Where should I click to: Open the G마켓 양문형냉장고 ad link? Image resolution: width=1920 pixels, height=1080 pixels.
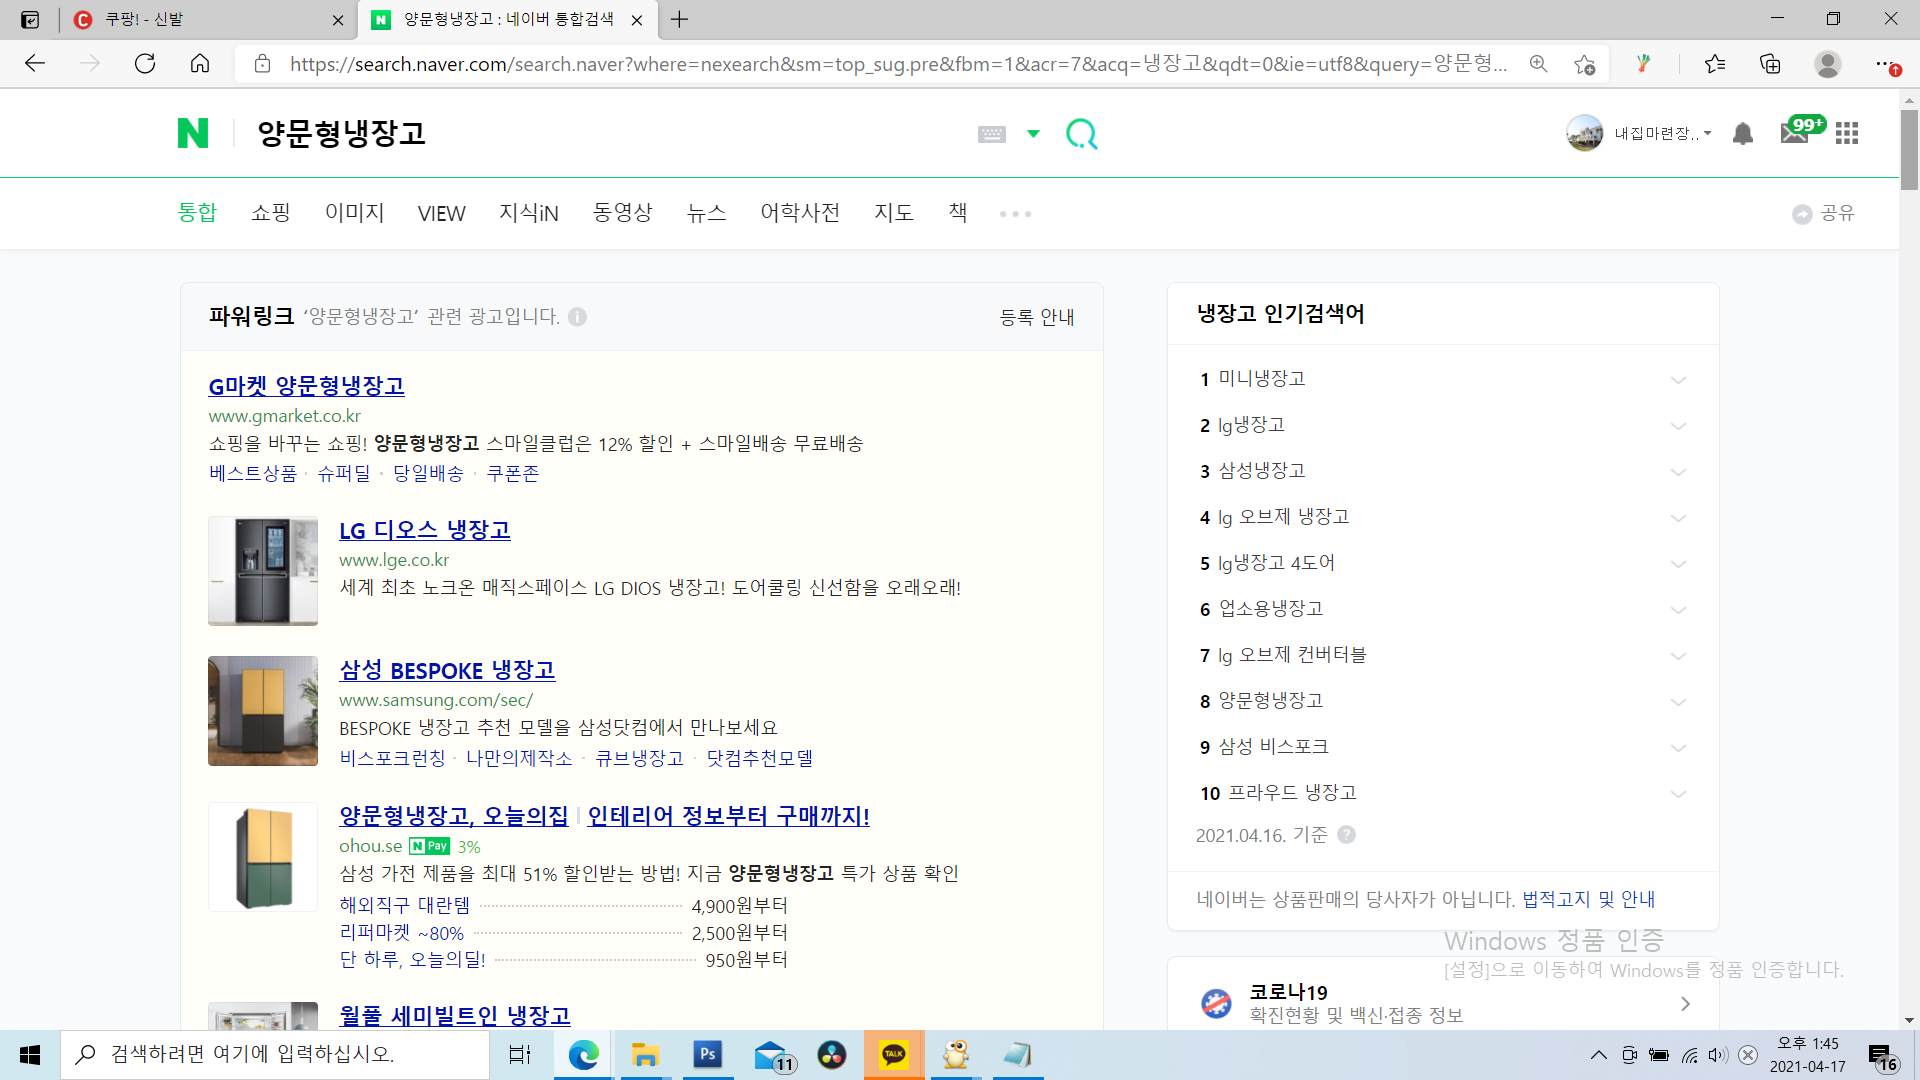(x=306, y=386)
